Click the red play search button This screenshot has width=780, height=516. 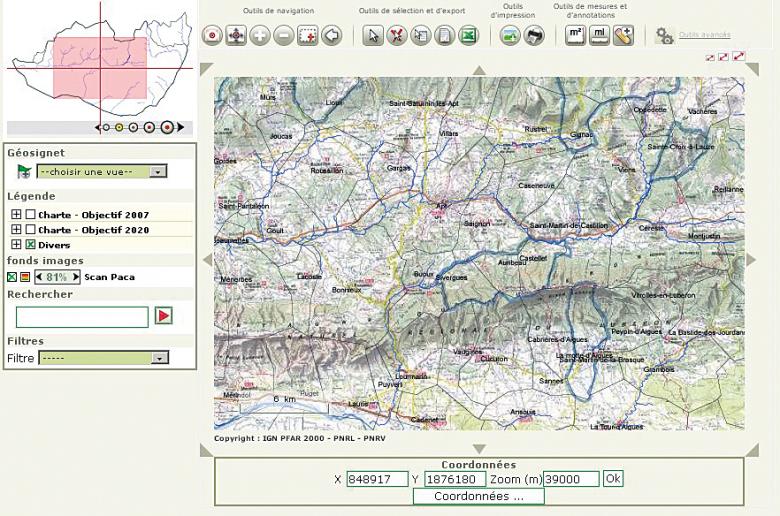click(x=164, y=315)
